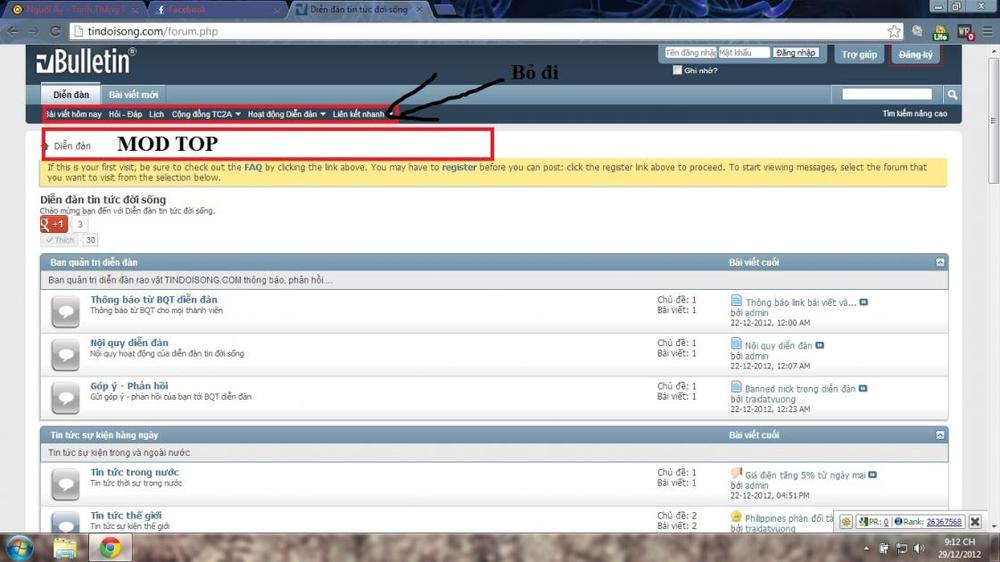Switch to Facebook browser tab
Image resolution: width=1000 pixels, height=562 pixels.
pyautogui.click(x=217, y=10)
